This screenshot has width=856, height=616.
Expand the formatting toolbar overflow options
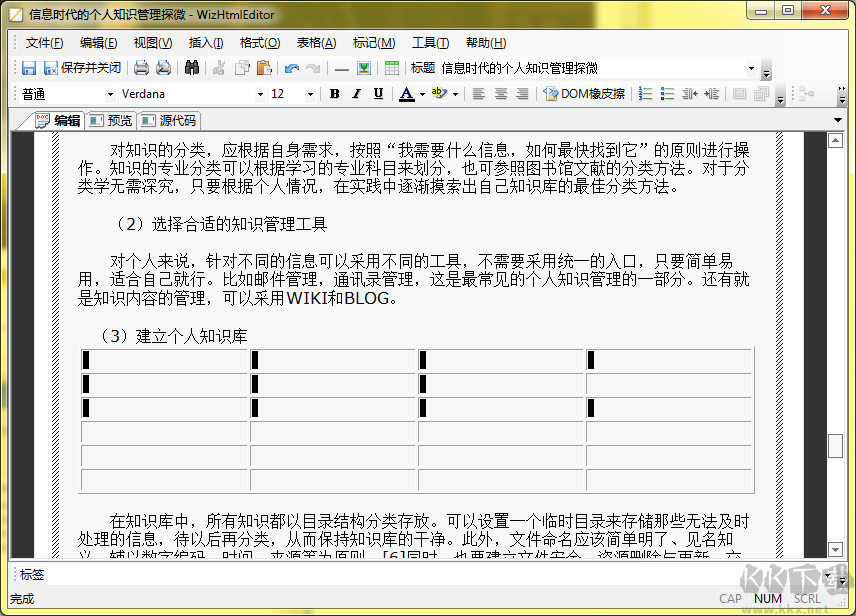pyautogui.click(x=780, y=94)
